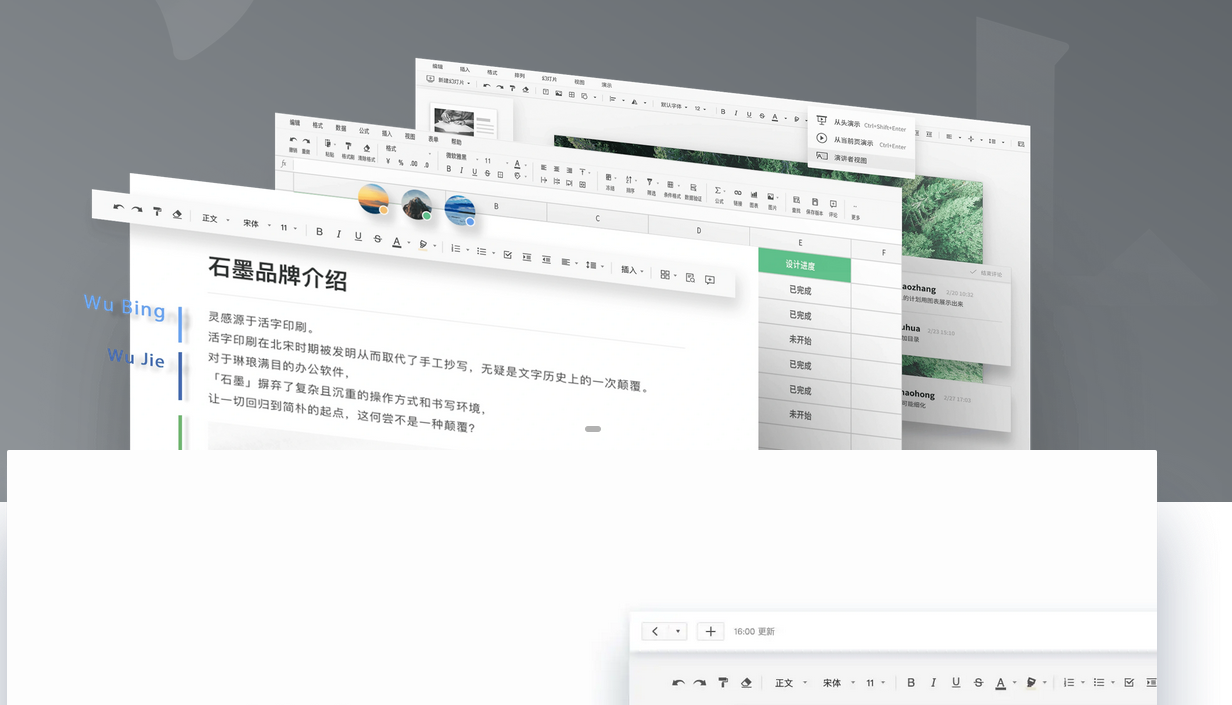
Task: Click the 设计进度 header cell
Action: coord(804,264)
